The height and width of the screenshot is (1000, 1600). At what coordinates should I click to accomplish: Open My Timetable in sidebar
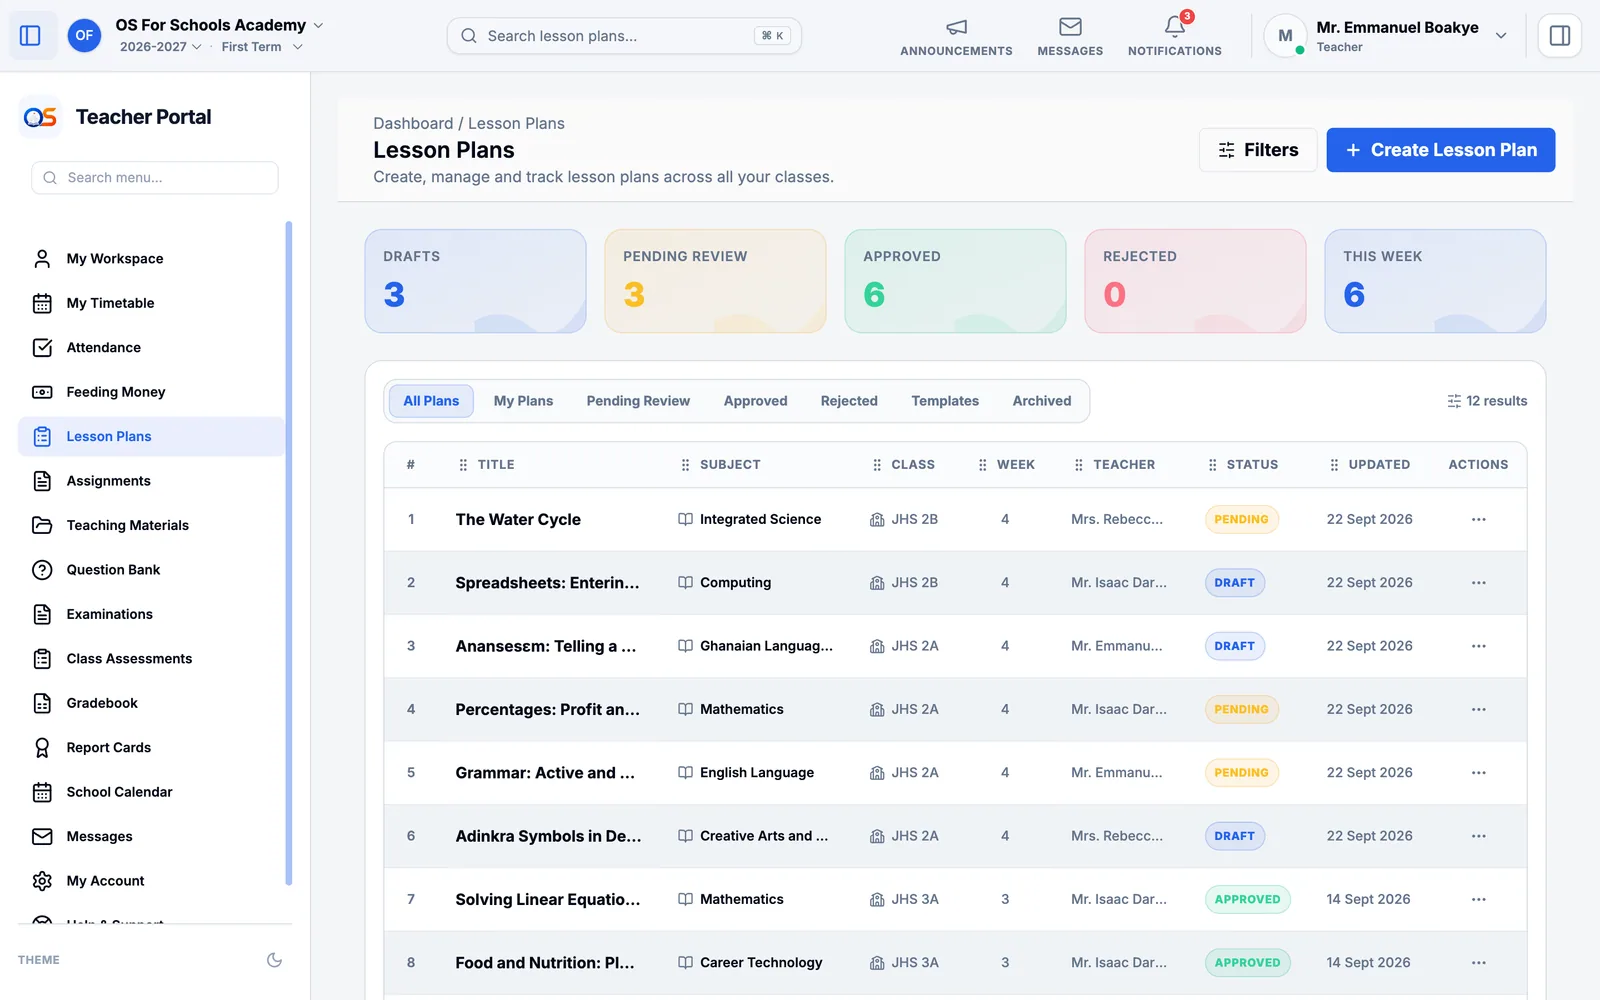[x=152, y=303]
